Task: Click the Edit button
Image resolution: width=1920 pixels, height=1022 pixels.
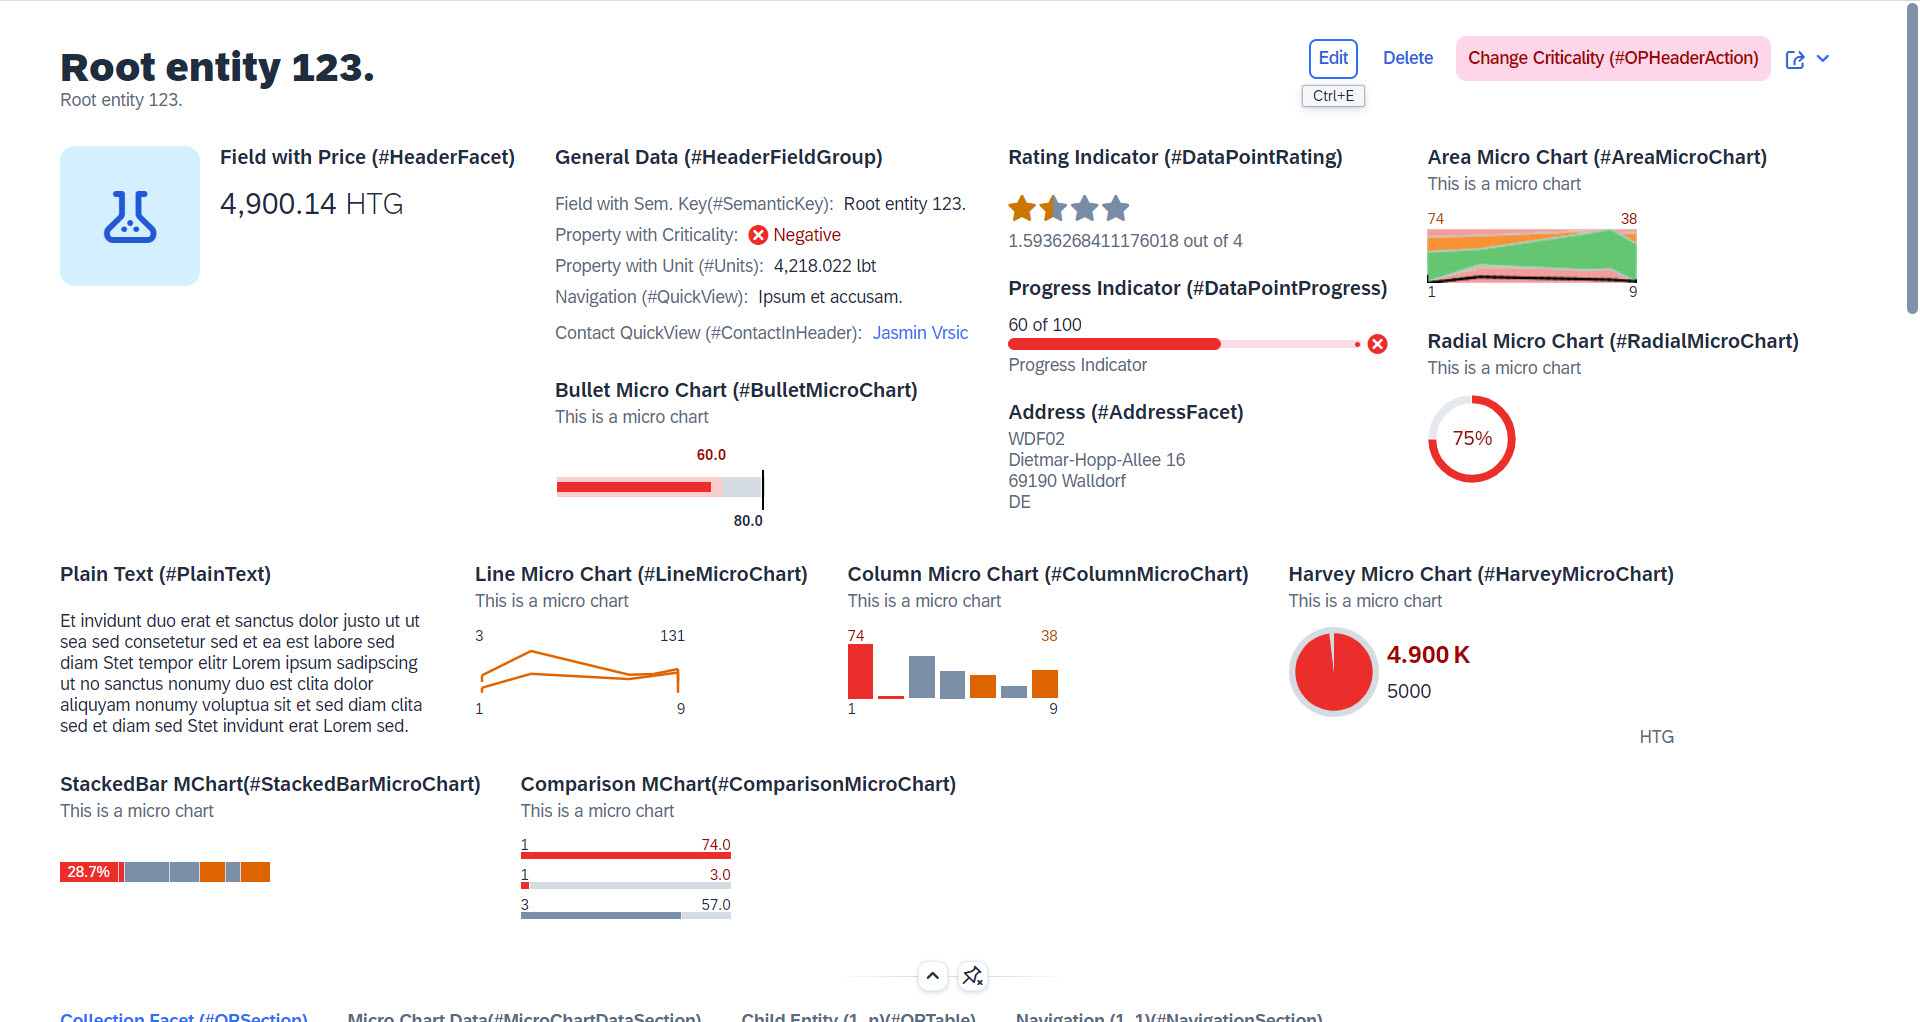Action: (x=1333, y=58)
